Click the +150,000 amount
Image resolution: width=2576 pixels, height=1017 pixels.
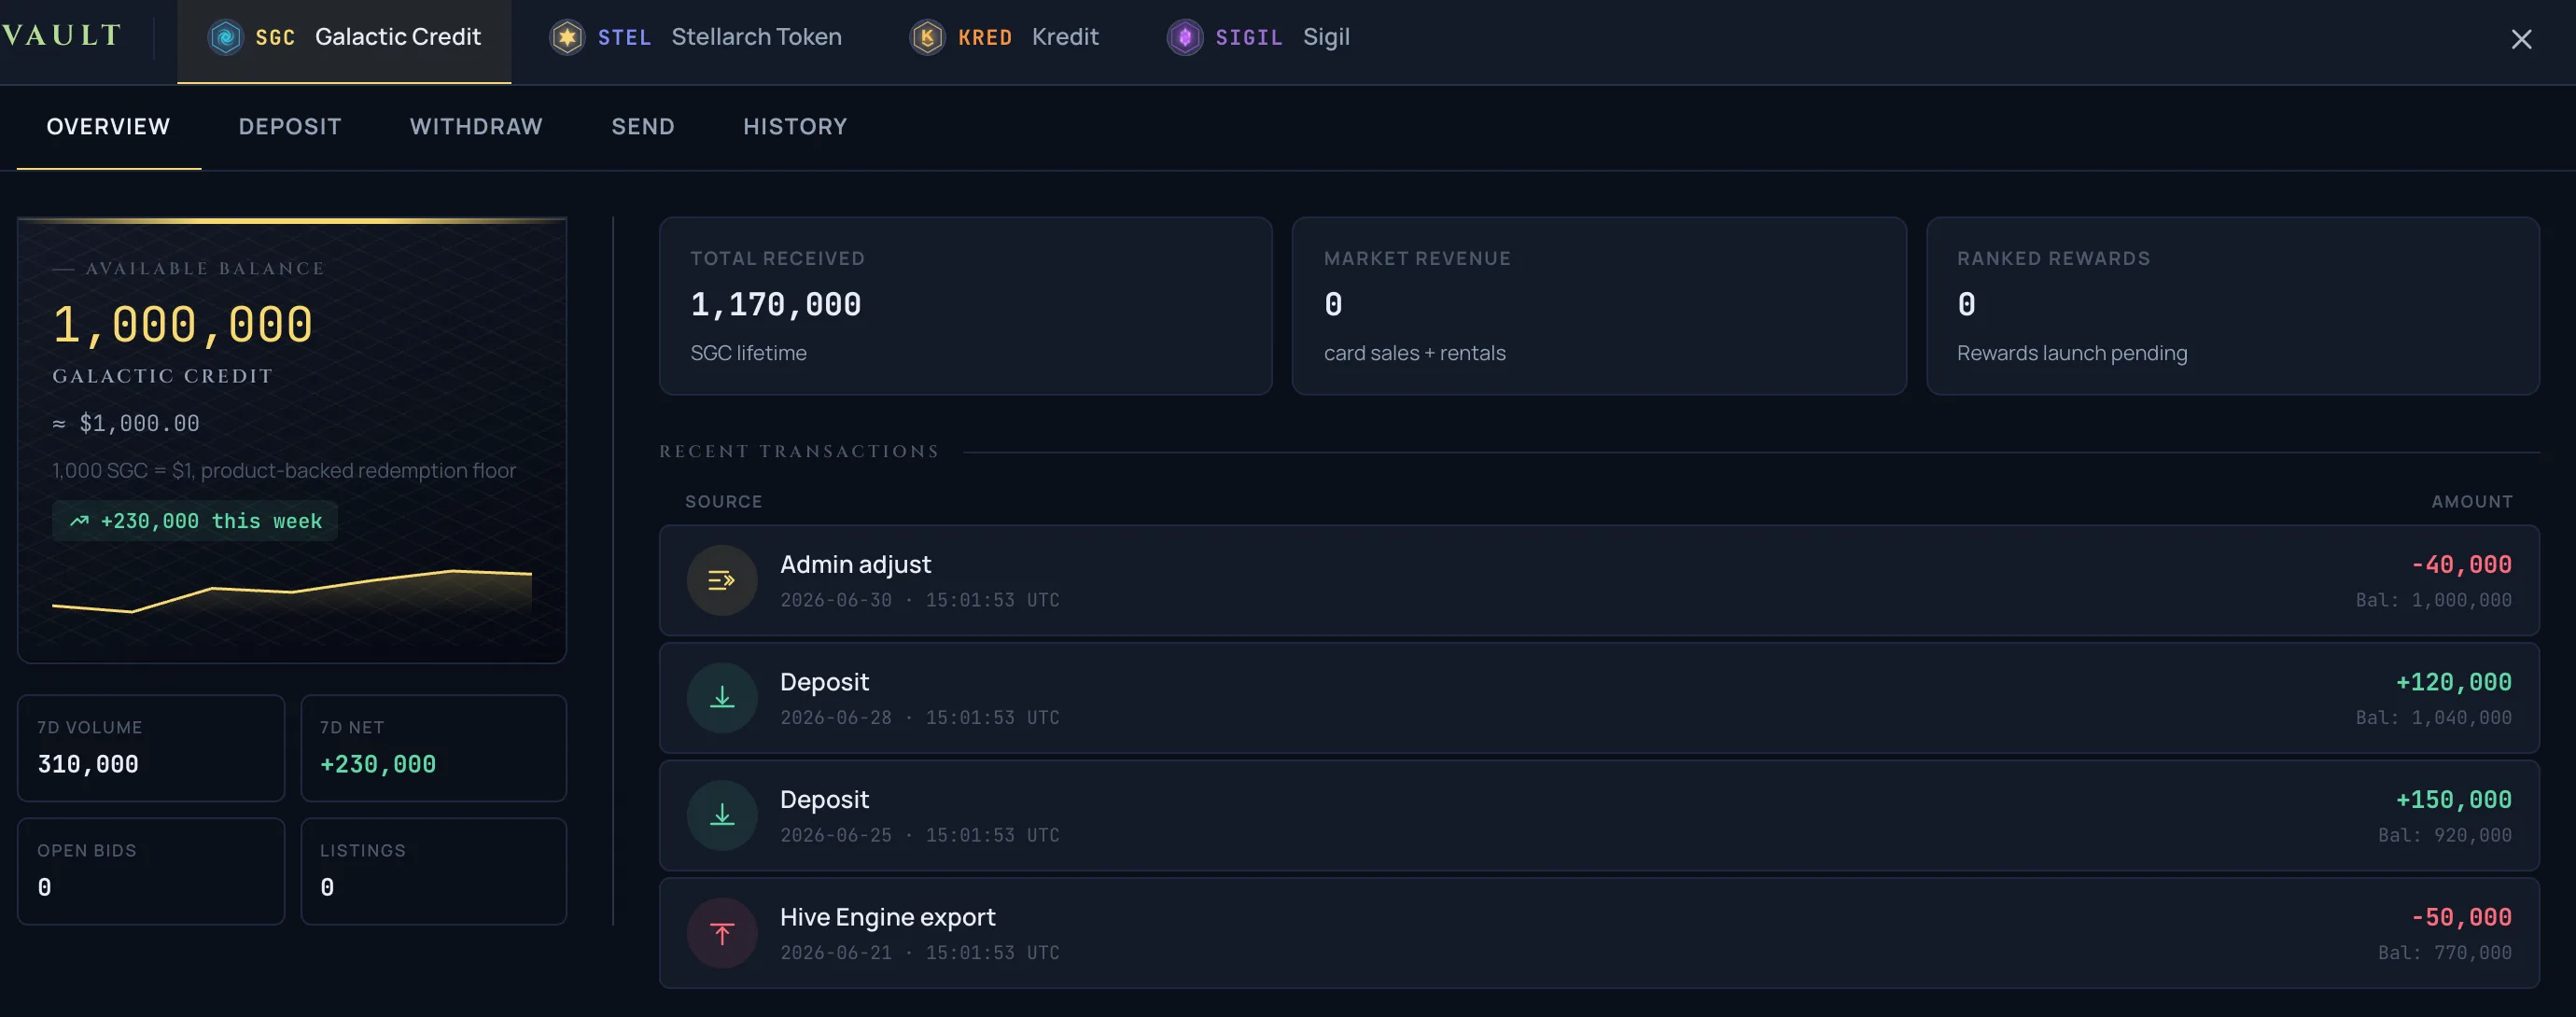coord(2453,800)
